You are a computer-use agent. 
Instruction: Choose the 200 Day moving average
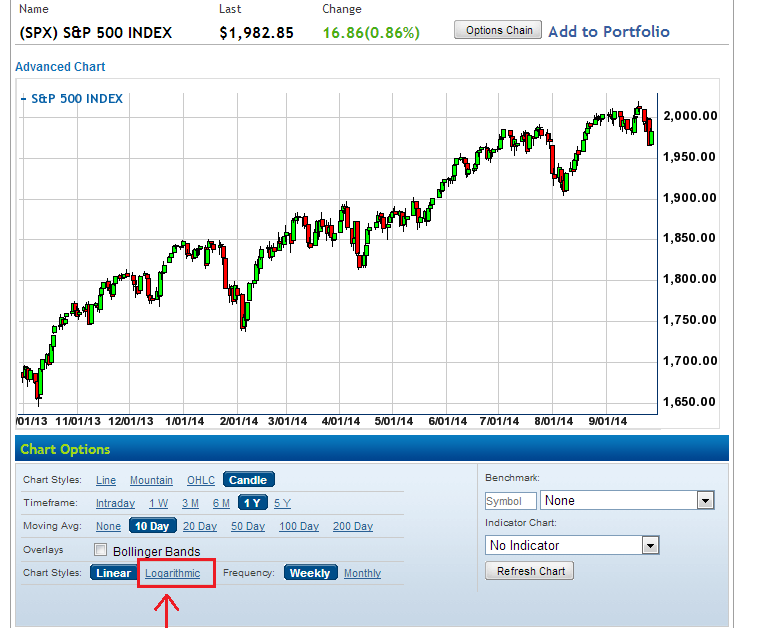(353, 526)
